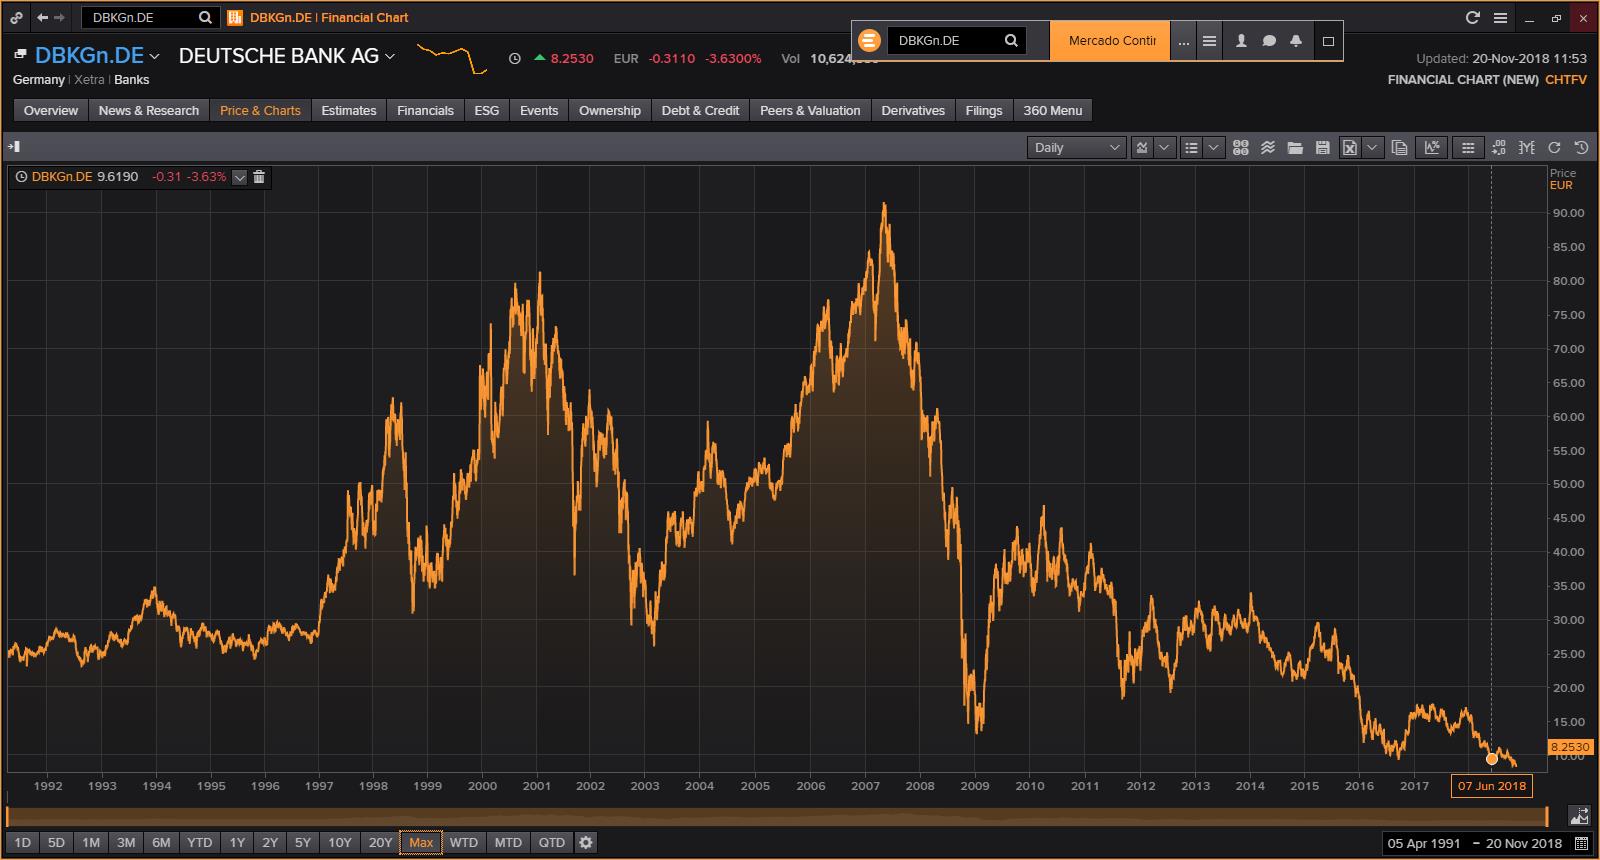This screenshot has height=860, width=1600.
Task: Click the small window icon beside DBKGn.DE ticker
Action: click(x=20, y=54)
